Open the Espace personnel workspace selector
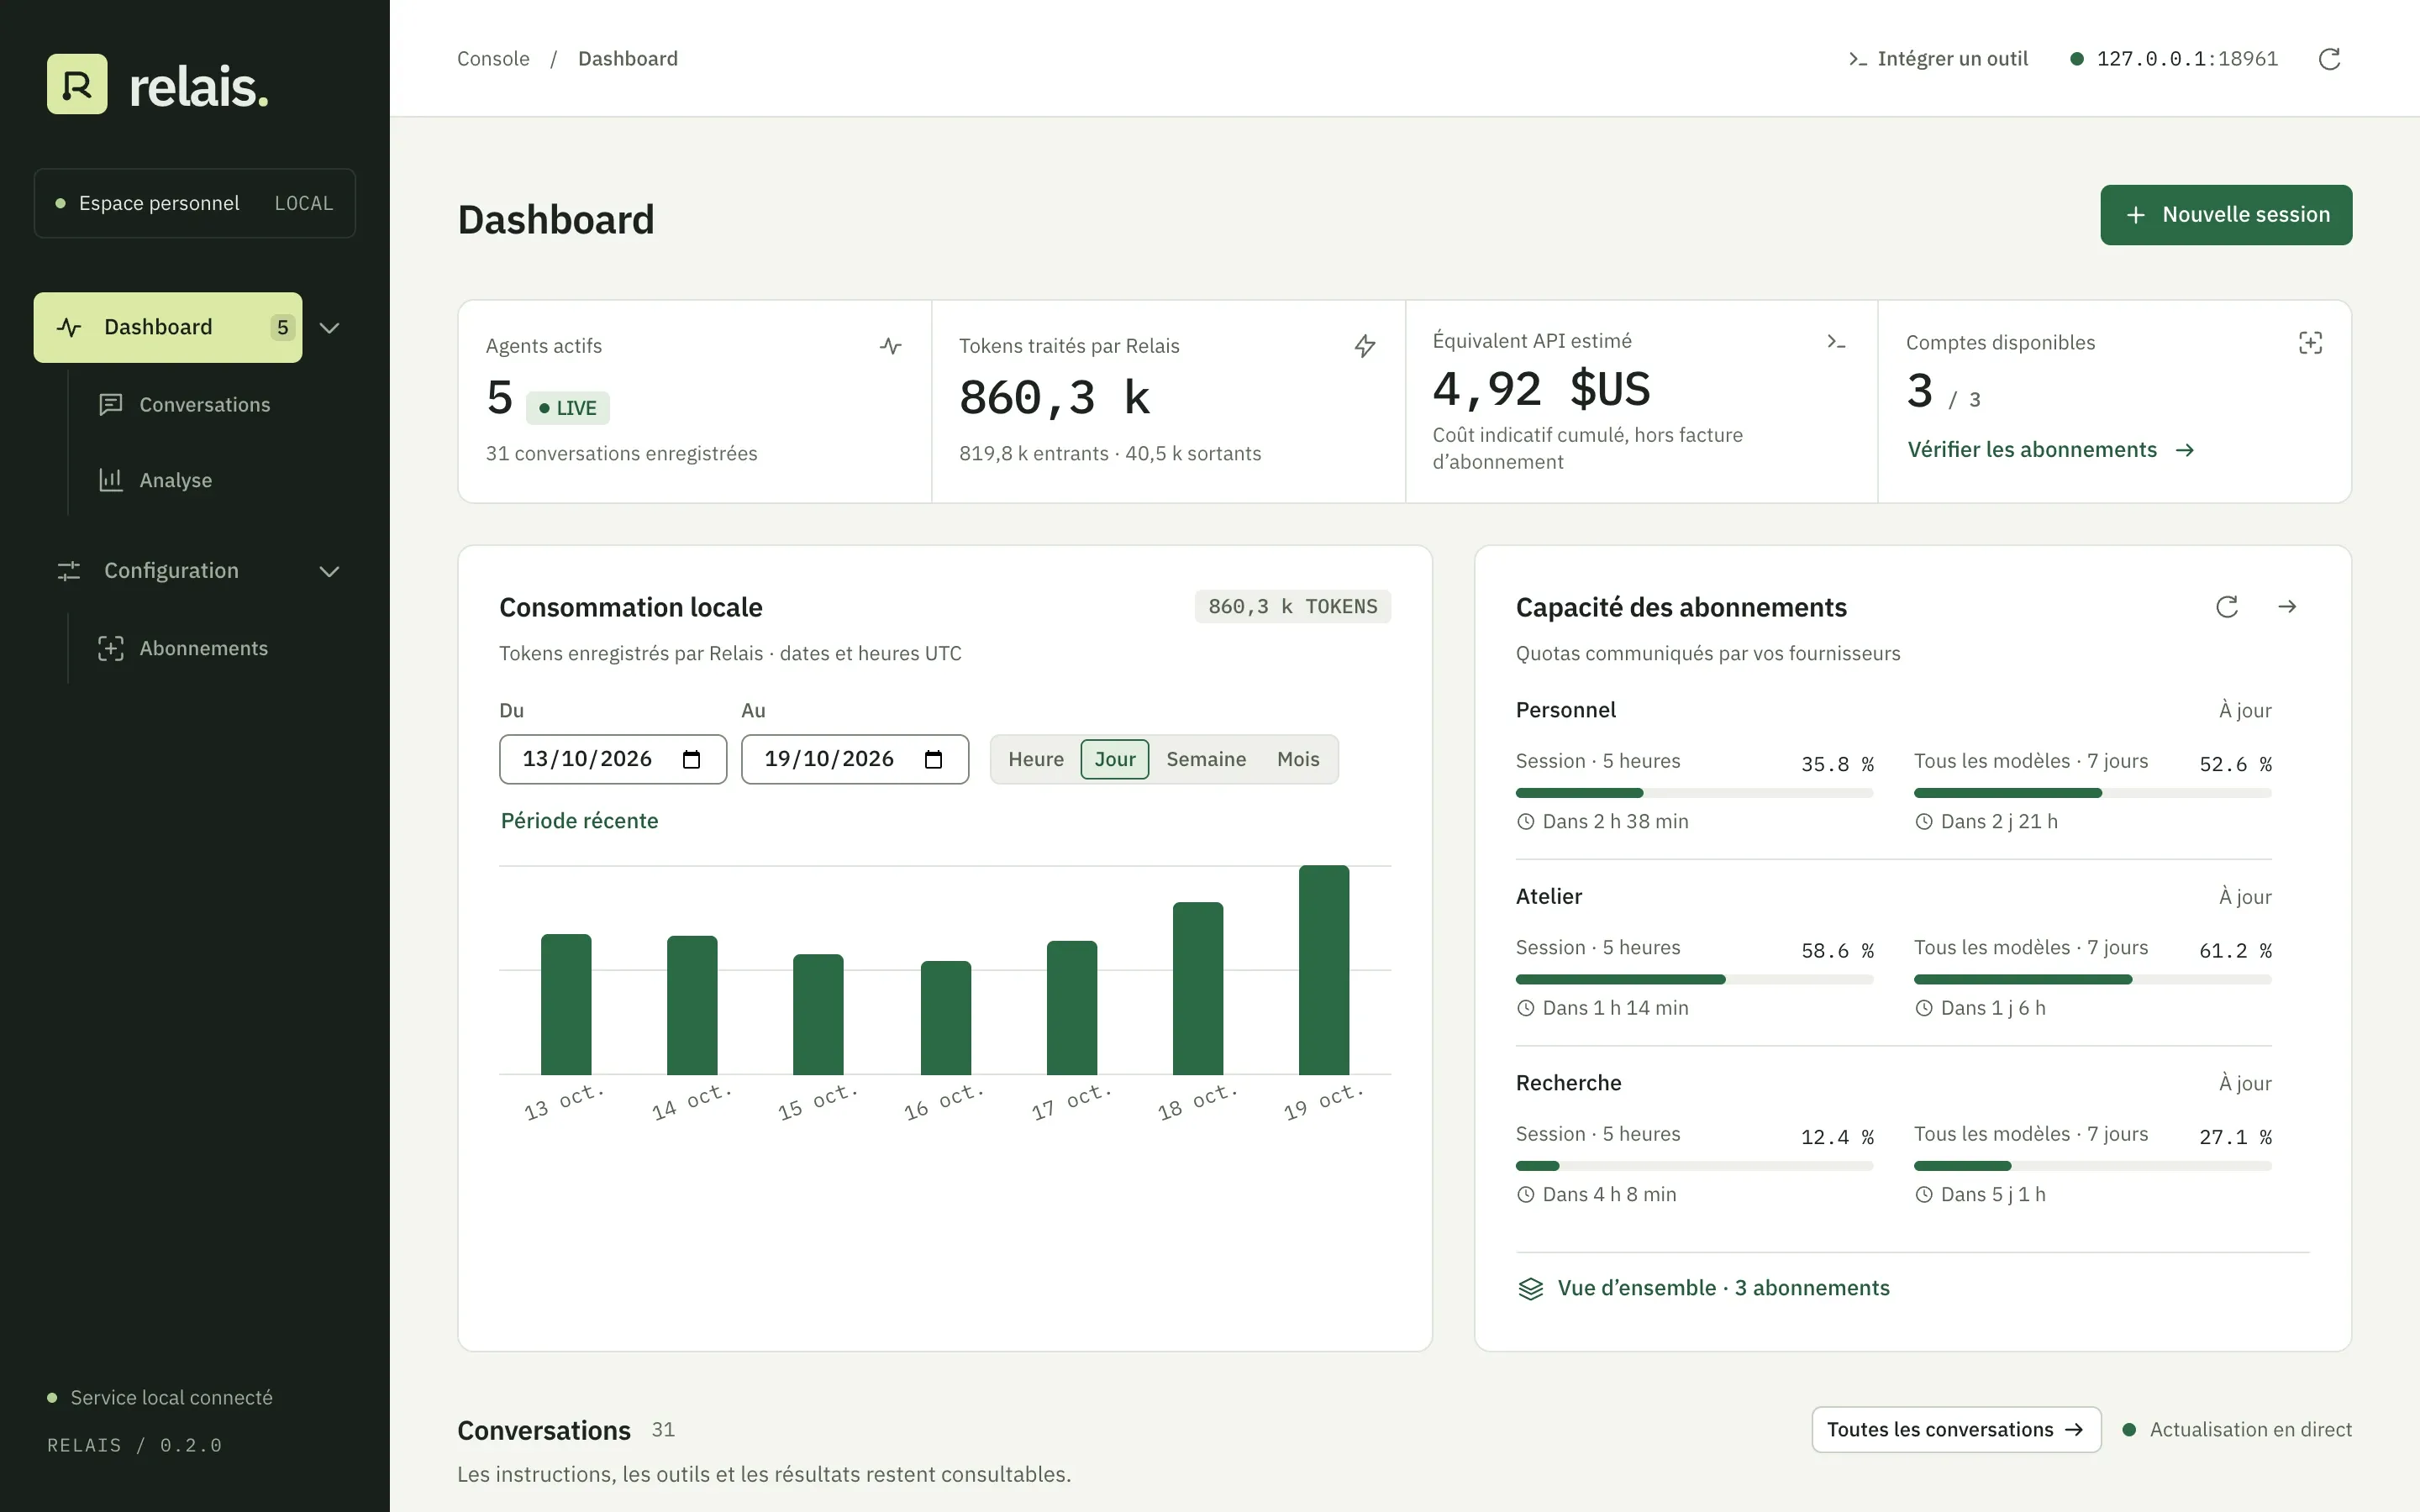Viewport: 2420px width, 1512px height. click(x=195, y=203)
